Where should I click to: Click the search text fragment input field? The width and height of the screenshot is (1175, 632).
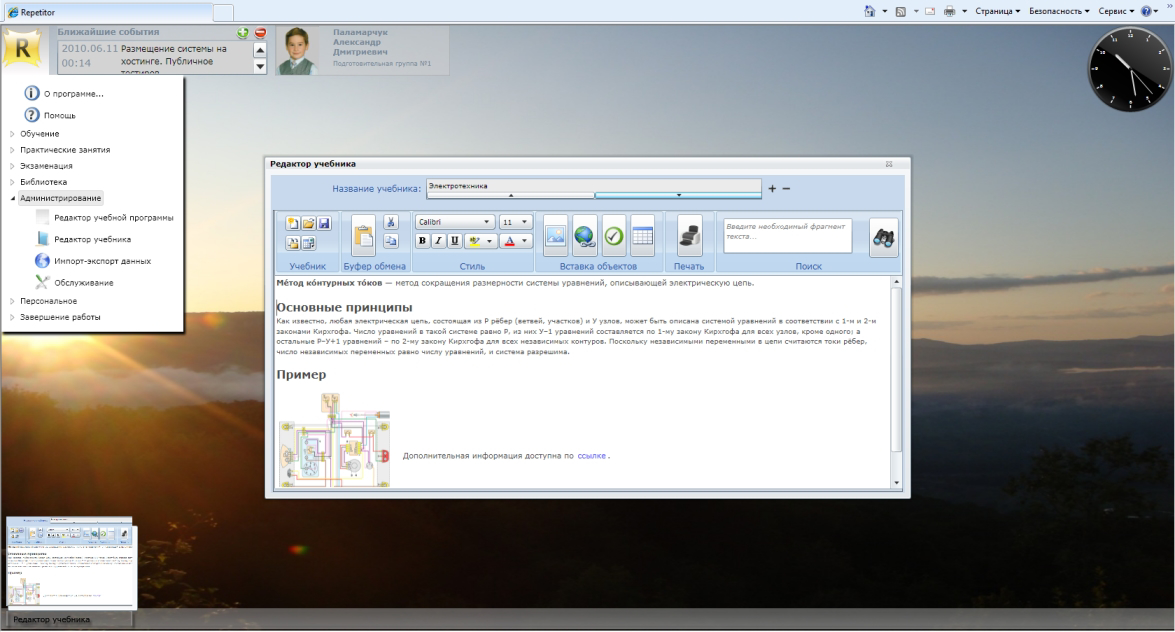[x=787, y=236]
